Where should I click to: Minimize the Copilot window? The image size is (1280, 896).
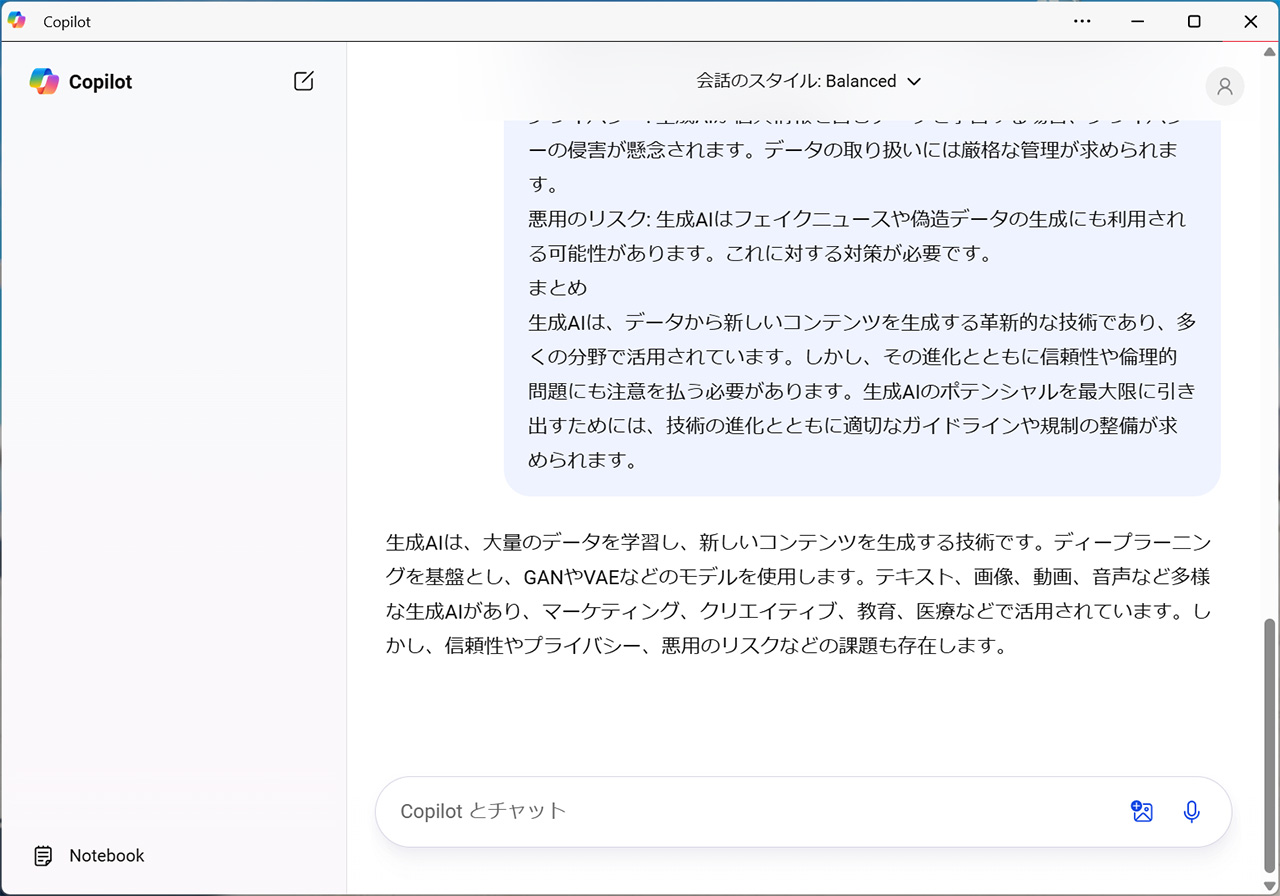pos(1138,21)
